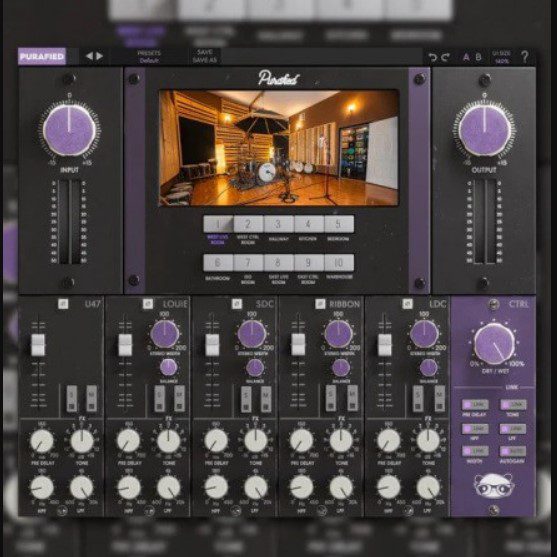Open the UI Size dropdown
The image size is (557, 557).
501,57
